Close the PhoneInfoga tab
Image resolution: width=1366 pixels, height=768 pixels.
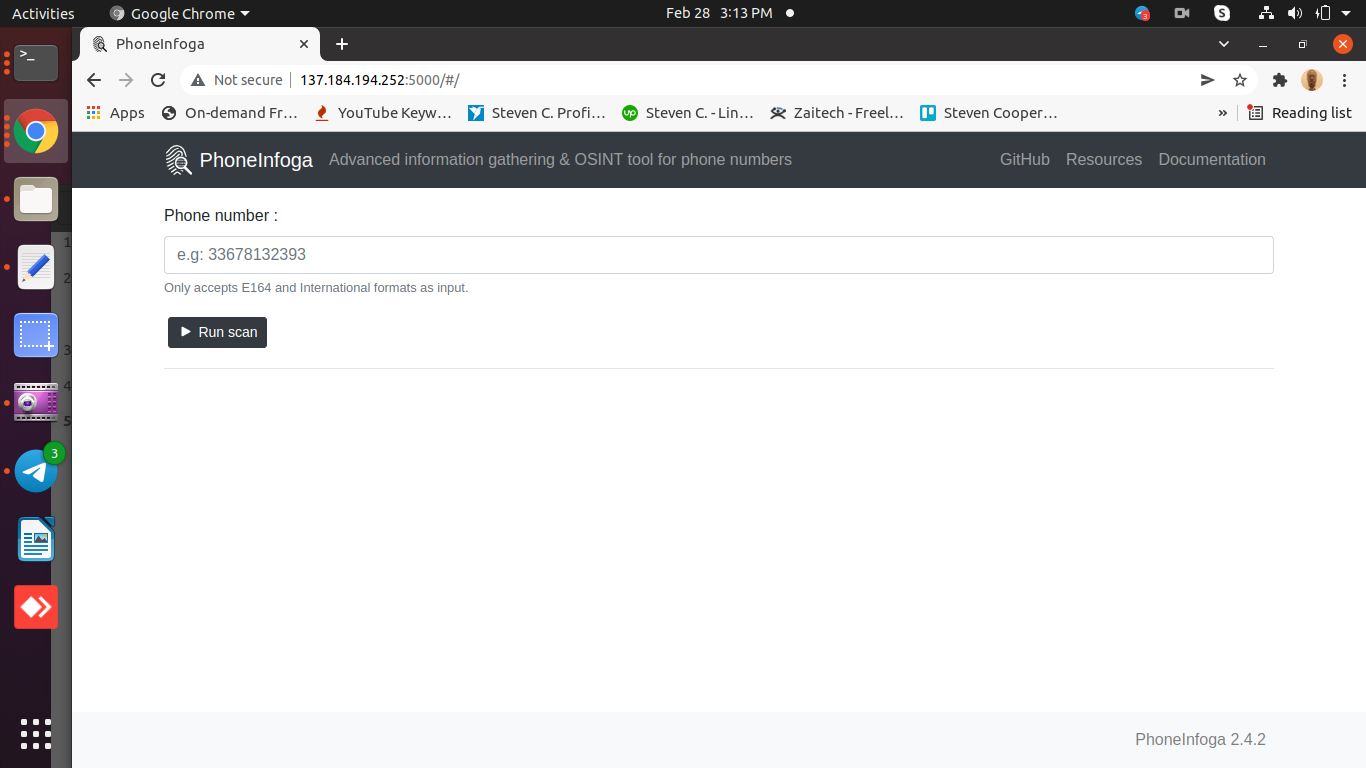click(x=304, y=44)
